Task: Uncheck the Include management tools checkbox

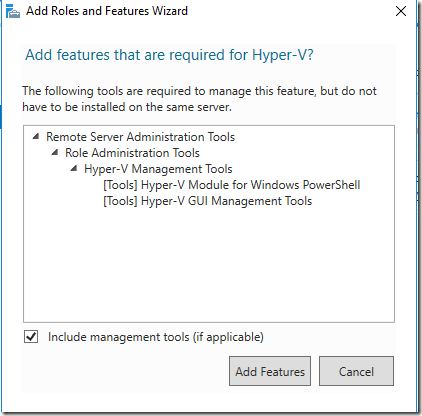Action: pos(31,337)
